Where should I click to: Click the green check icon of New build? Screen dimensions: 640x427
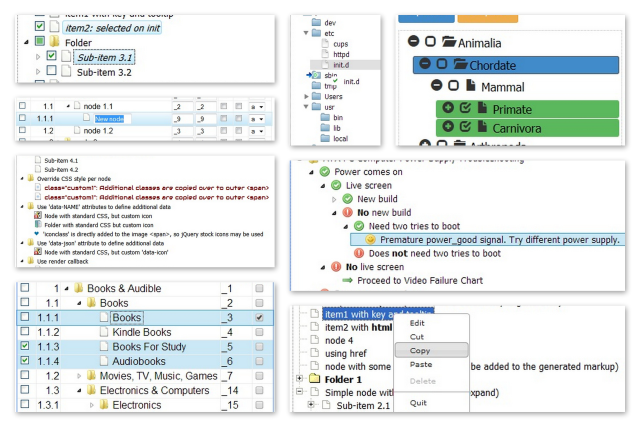tap(347, 199)
